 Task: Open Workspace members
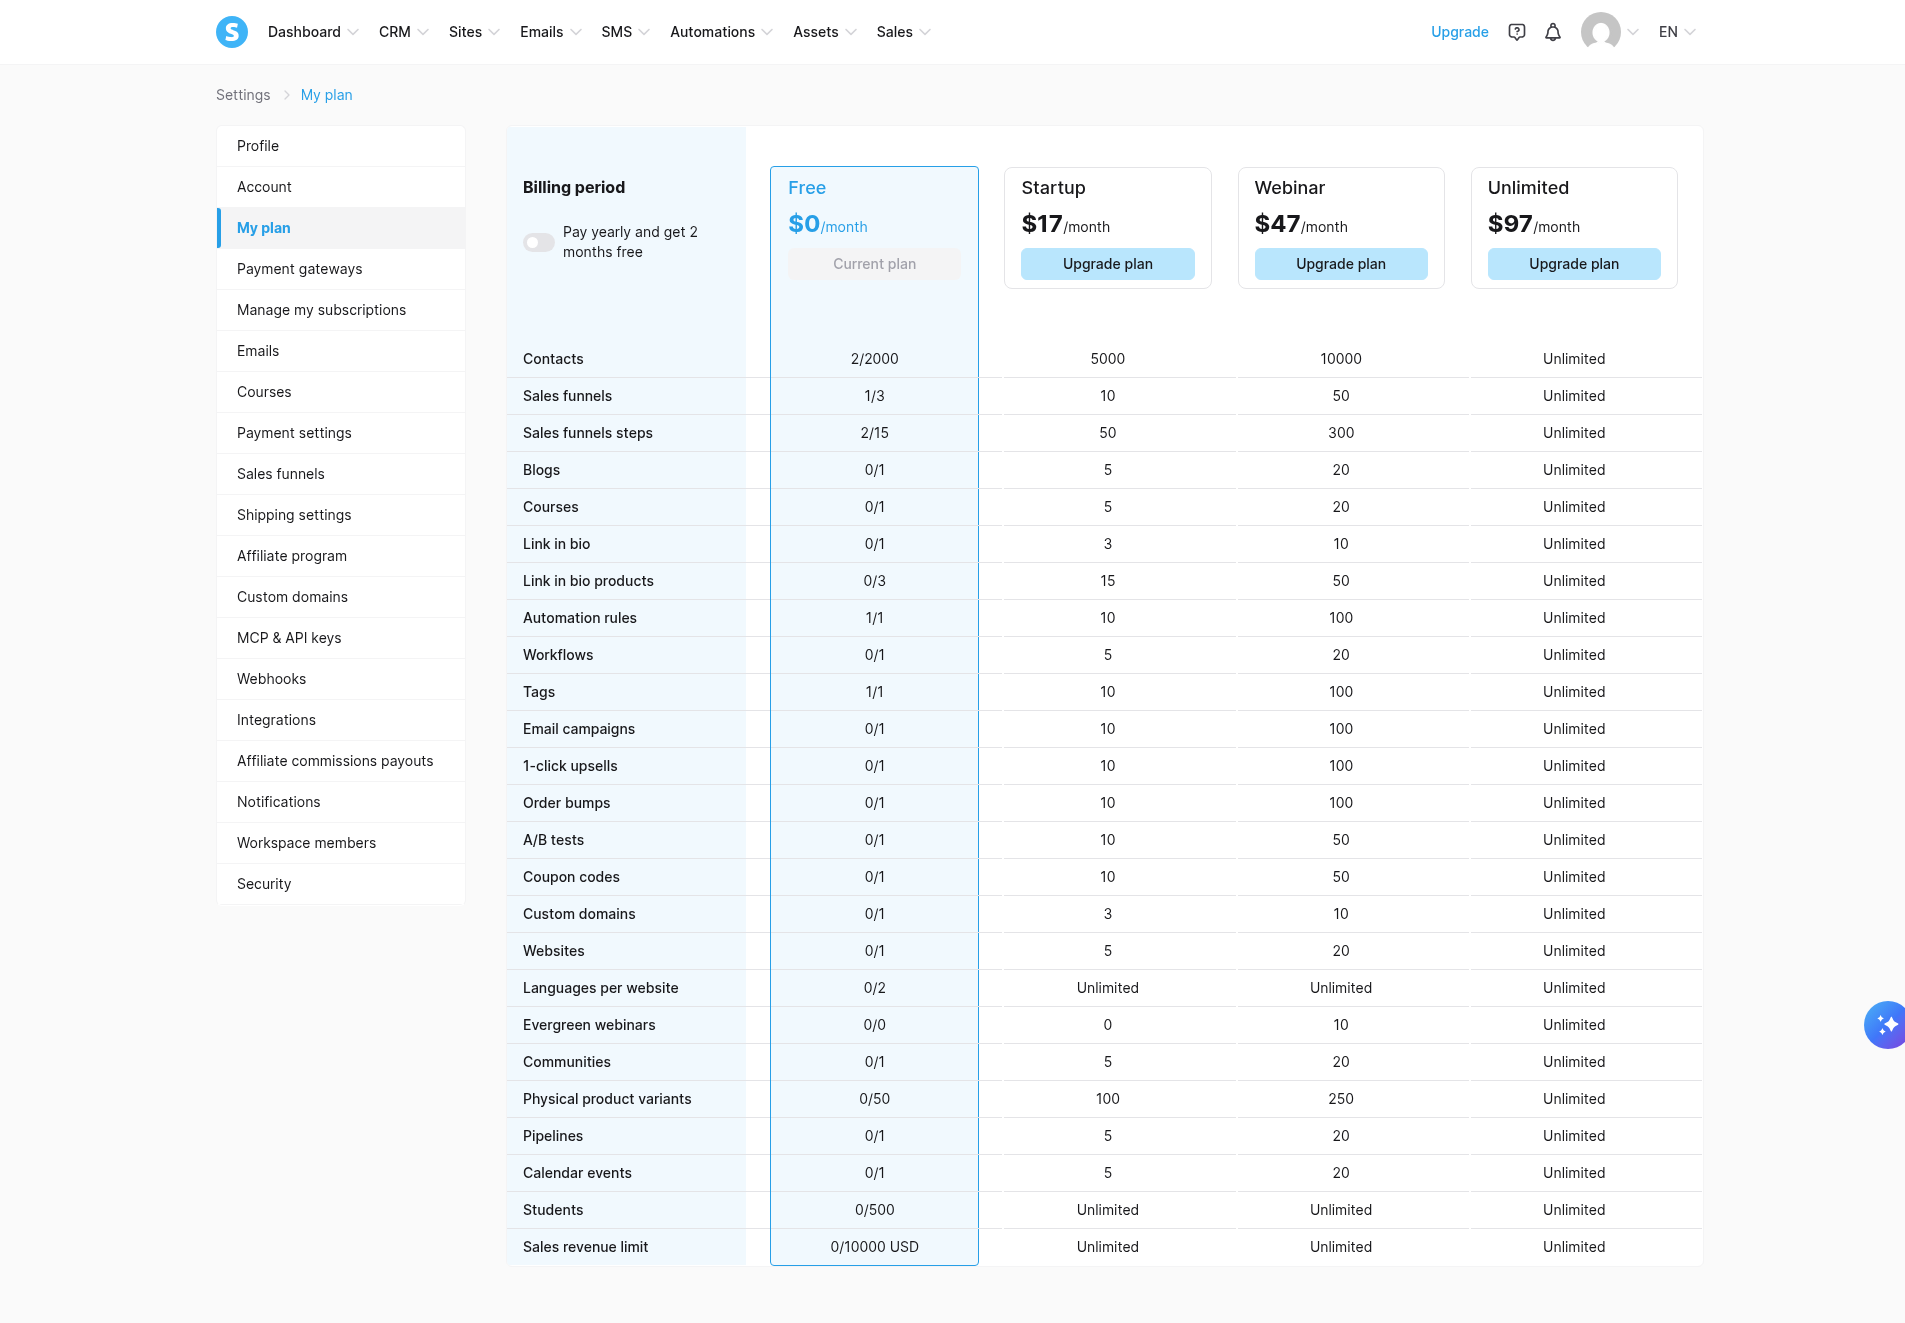(x=341, y=843)
